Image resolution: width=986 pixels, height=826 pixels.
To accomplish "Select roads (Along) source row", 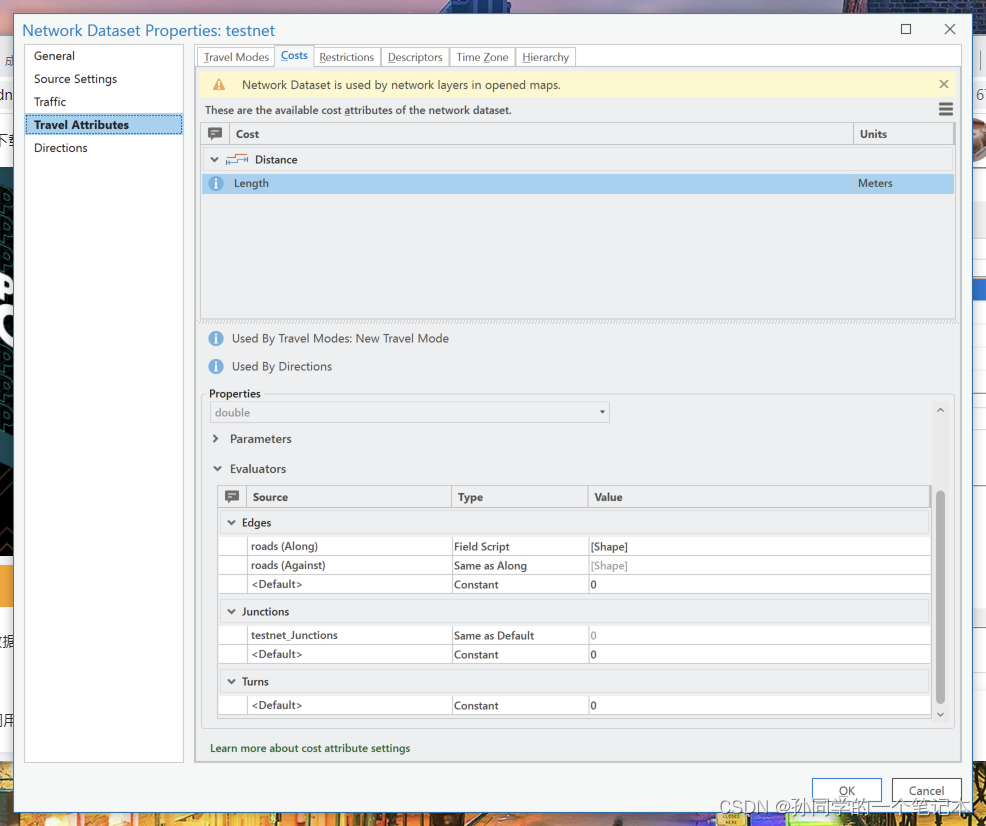I will coord(349,546).
